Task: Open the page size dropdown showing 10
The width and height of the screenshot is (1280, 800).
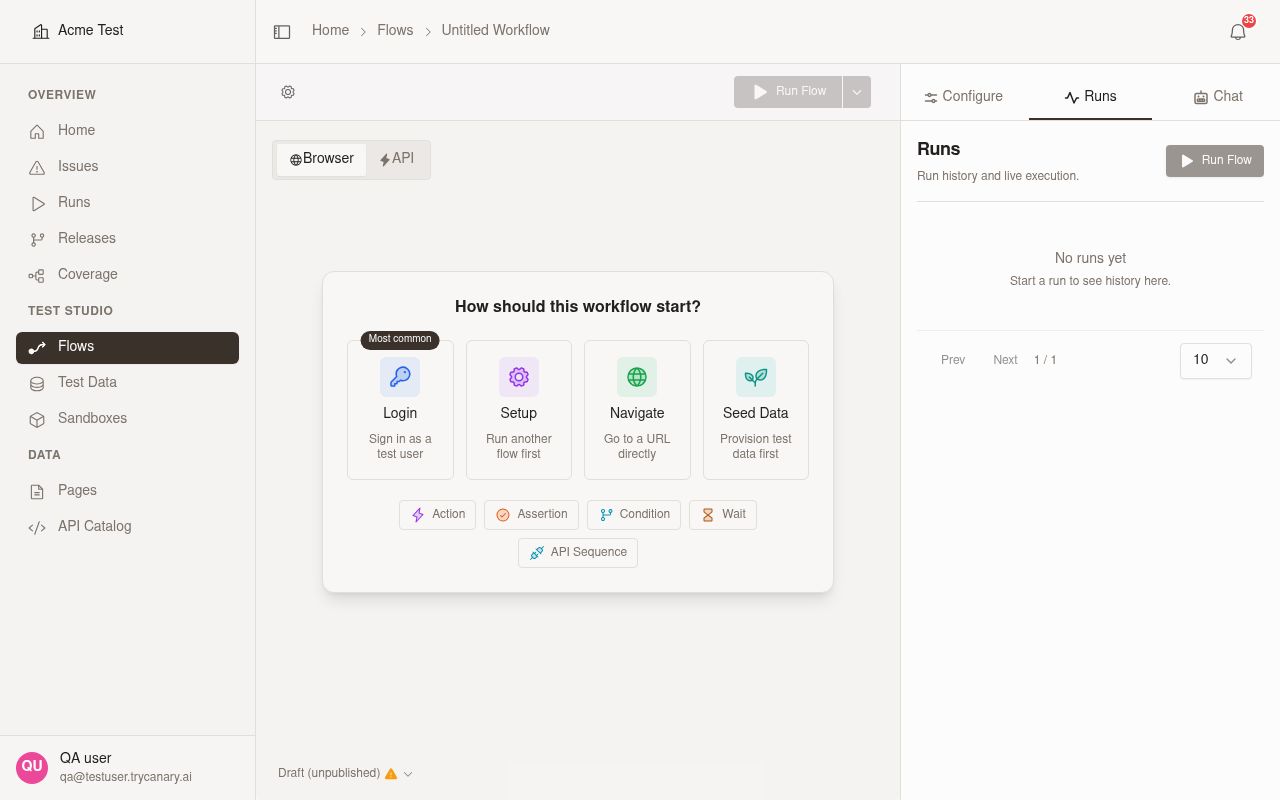Action: [x=1215, y=360]
